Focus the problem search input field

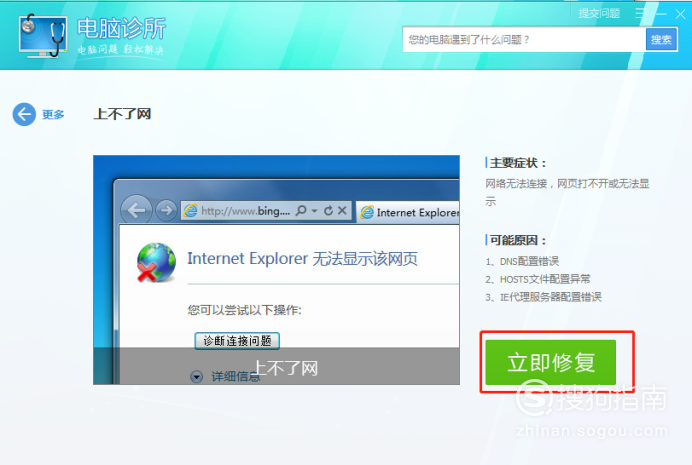(524, 40)
